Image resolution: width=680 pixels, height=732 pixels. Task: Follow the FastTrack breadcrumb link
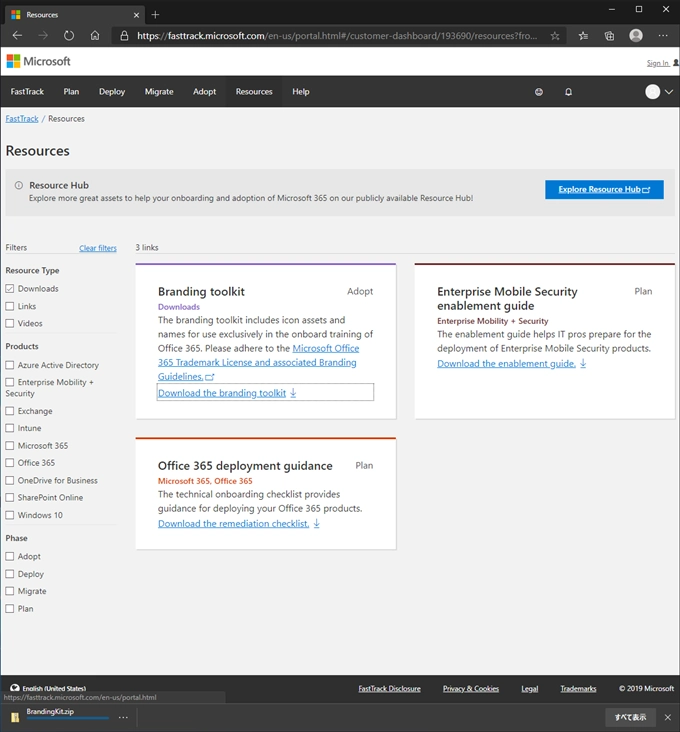point(22,119)
